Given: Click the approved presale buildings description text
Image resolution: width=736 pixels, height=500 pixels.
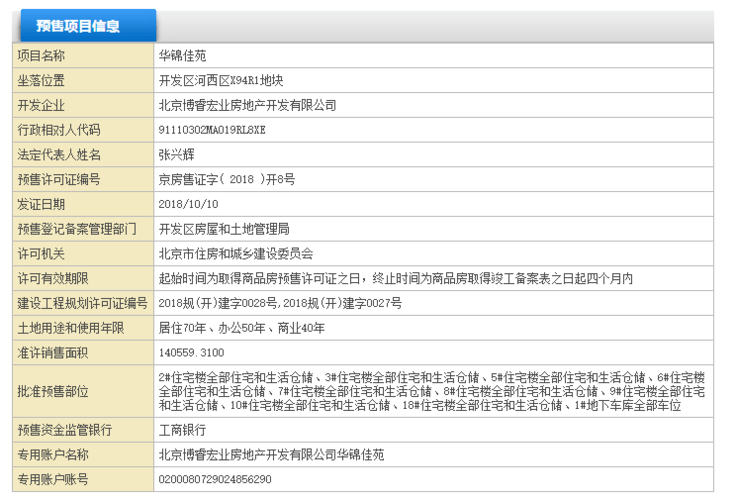Looking at the screenshot, I should 432,391.
